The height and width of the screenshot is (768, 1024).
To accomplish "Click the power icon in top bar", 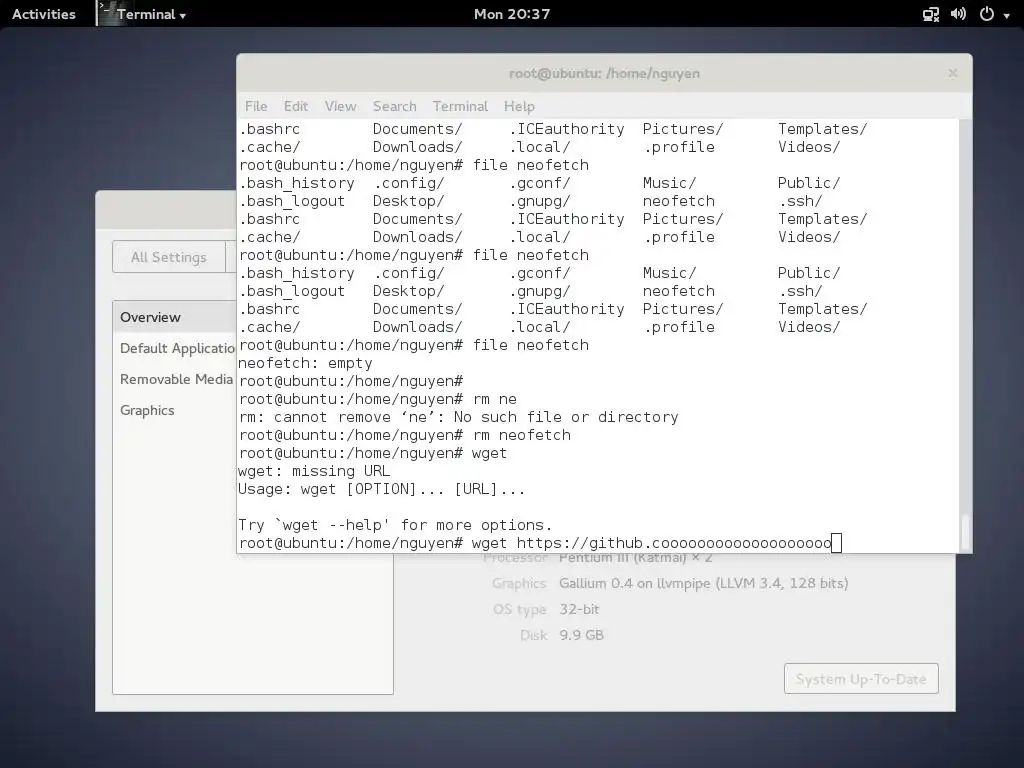I will point(987,14).
